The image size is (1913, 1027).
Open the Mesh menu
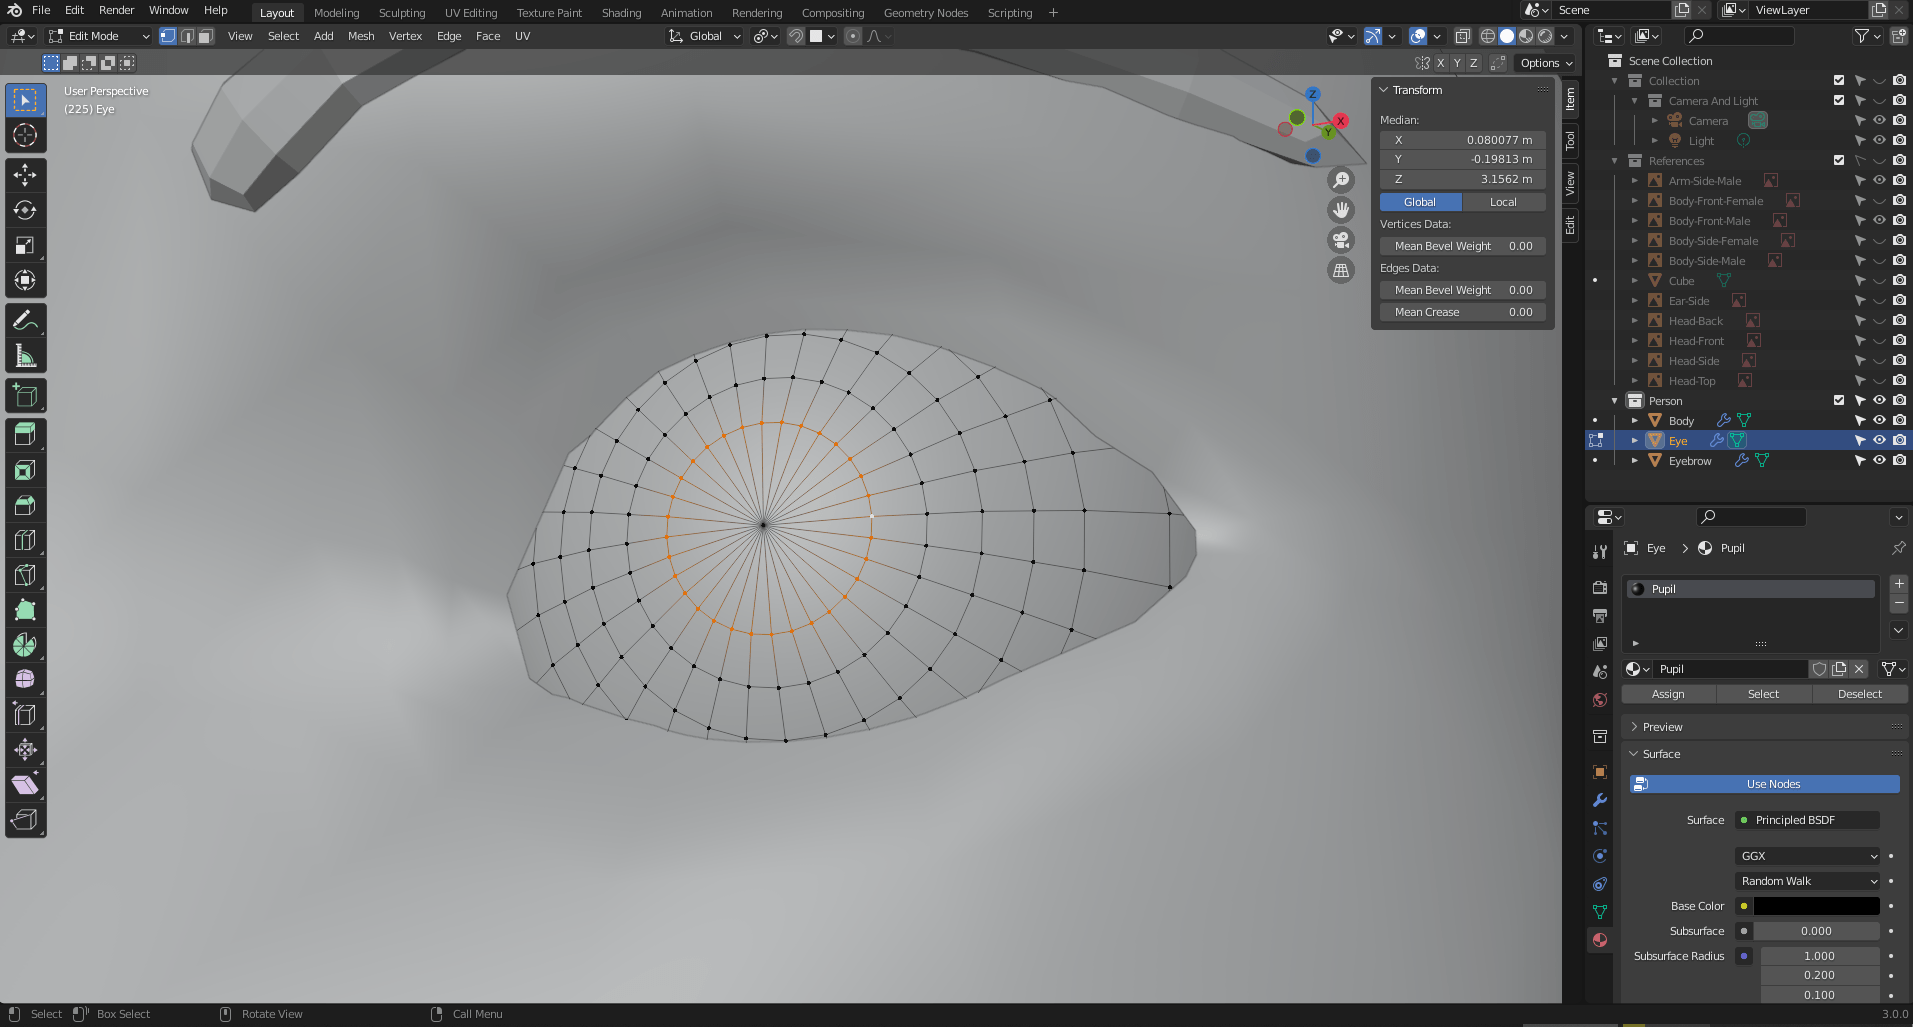click(361, 36)
